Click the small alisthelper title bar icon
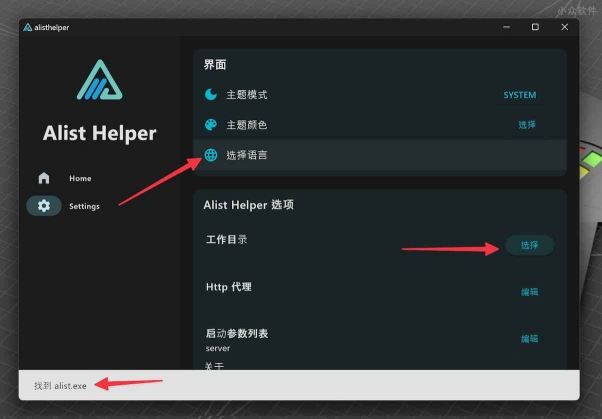Viewport: 602px width, 419px height. coord(28,27)
